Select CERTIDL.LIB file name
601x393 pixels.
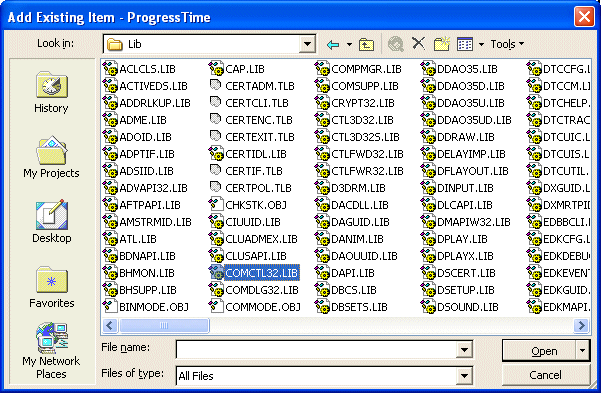click(x=256, y=154)
